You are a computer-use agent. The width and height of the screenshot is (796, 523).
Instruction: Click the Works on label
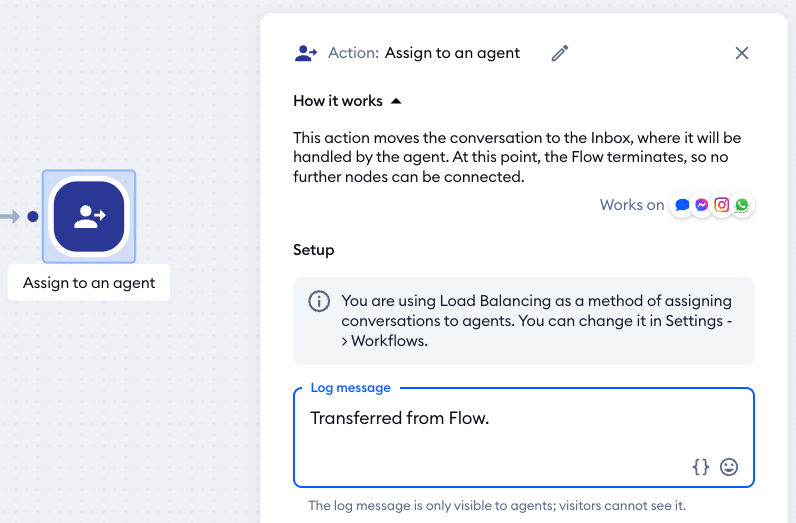632,205
